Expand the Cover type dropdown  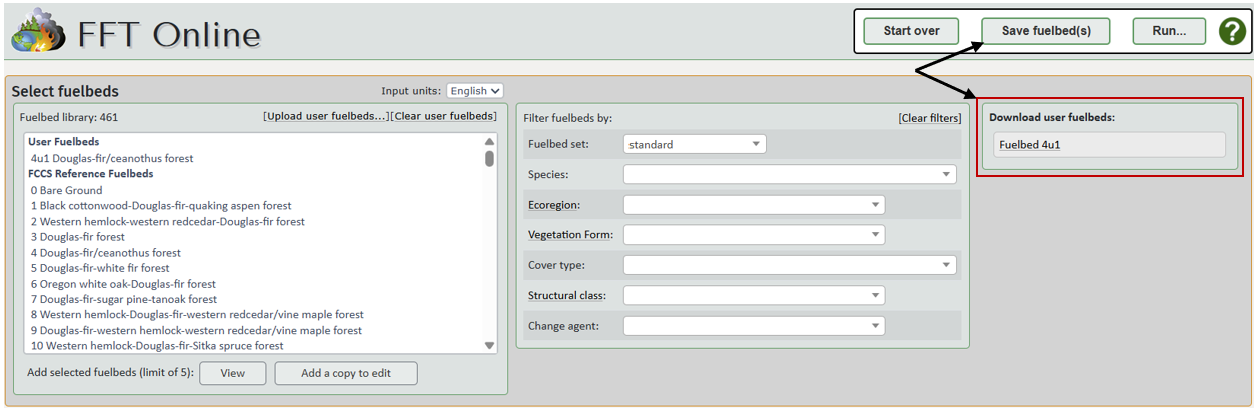789,265
